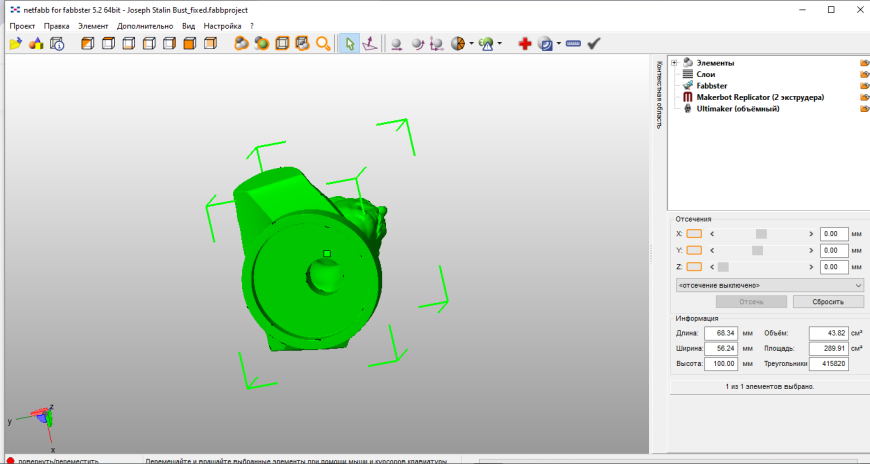The height and width of the screenshot is (464, 870).
Task: Click the magnifier zoom tool icon
Action: pyautogui.click(x=323, y=44)
